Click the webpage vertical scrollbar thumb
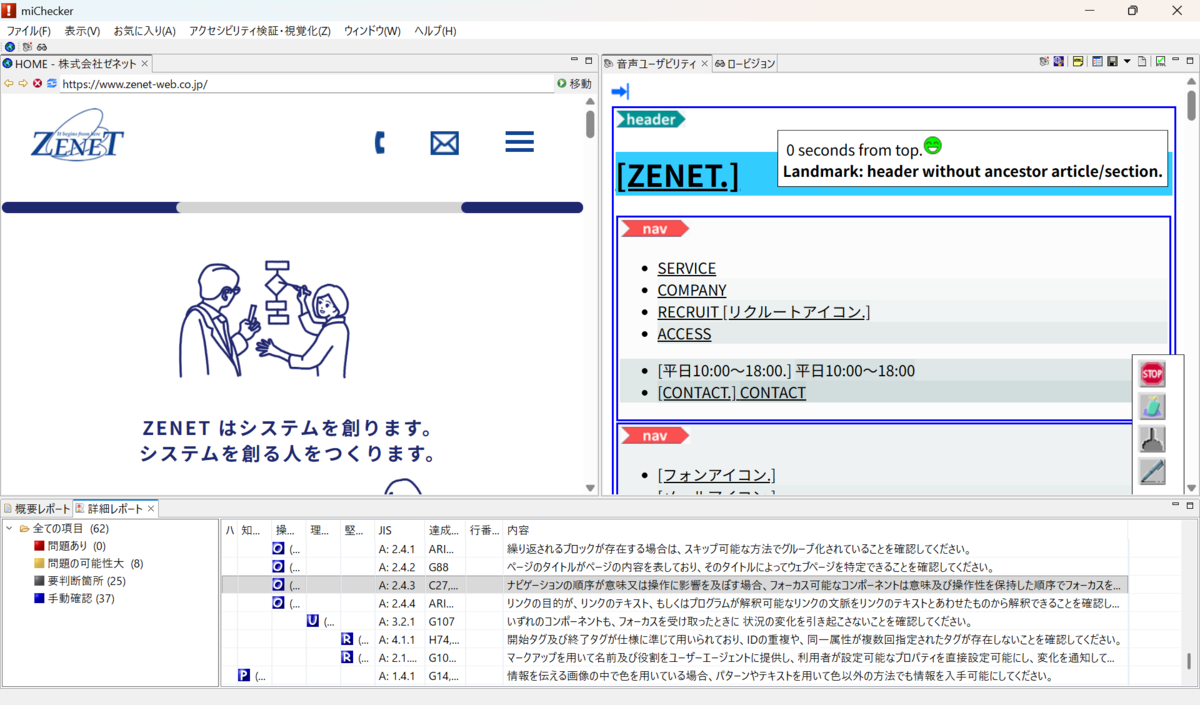 (x=590, y=123)
